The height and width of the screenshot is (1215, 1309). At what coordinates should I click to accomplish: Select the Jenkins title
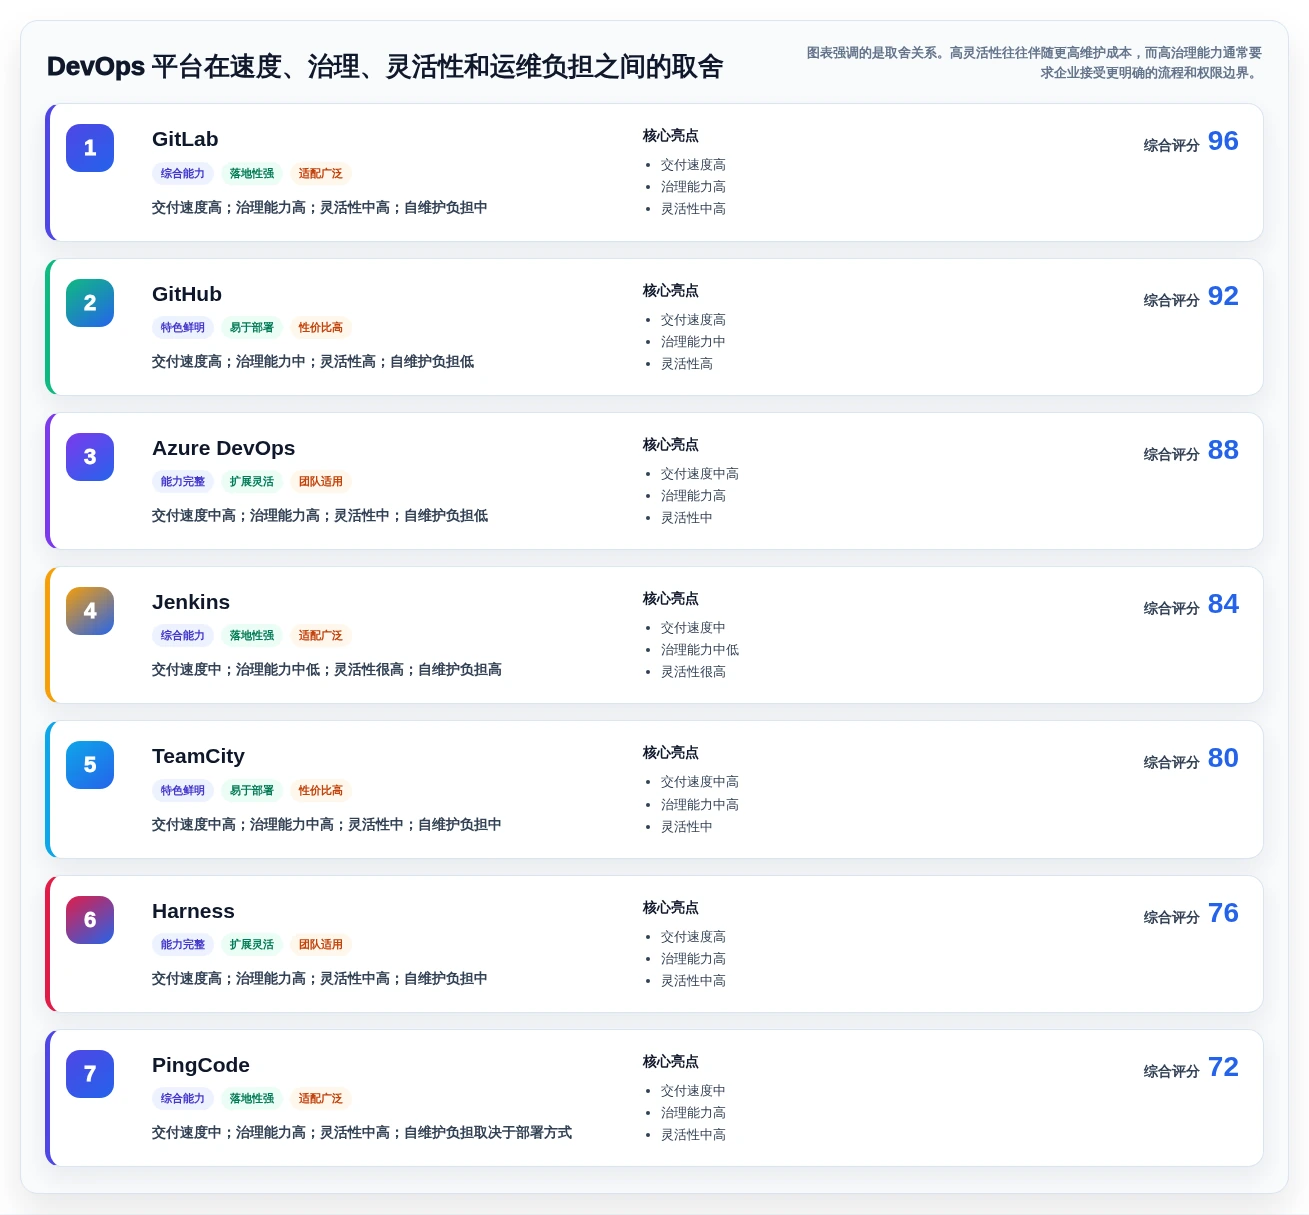coord(191,602)
